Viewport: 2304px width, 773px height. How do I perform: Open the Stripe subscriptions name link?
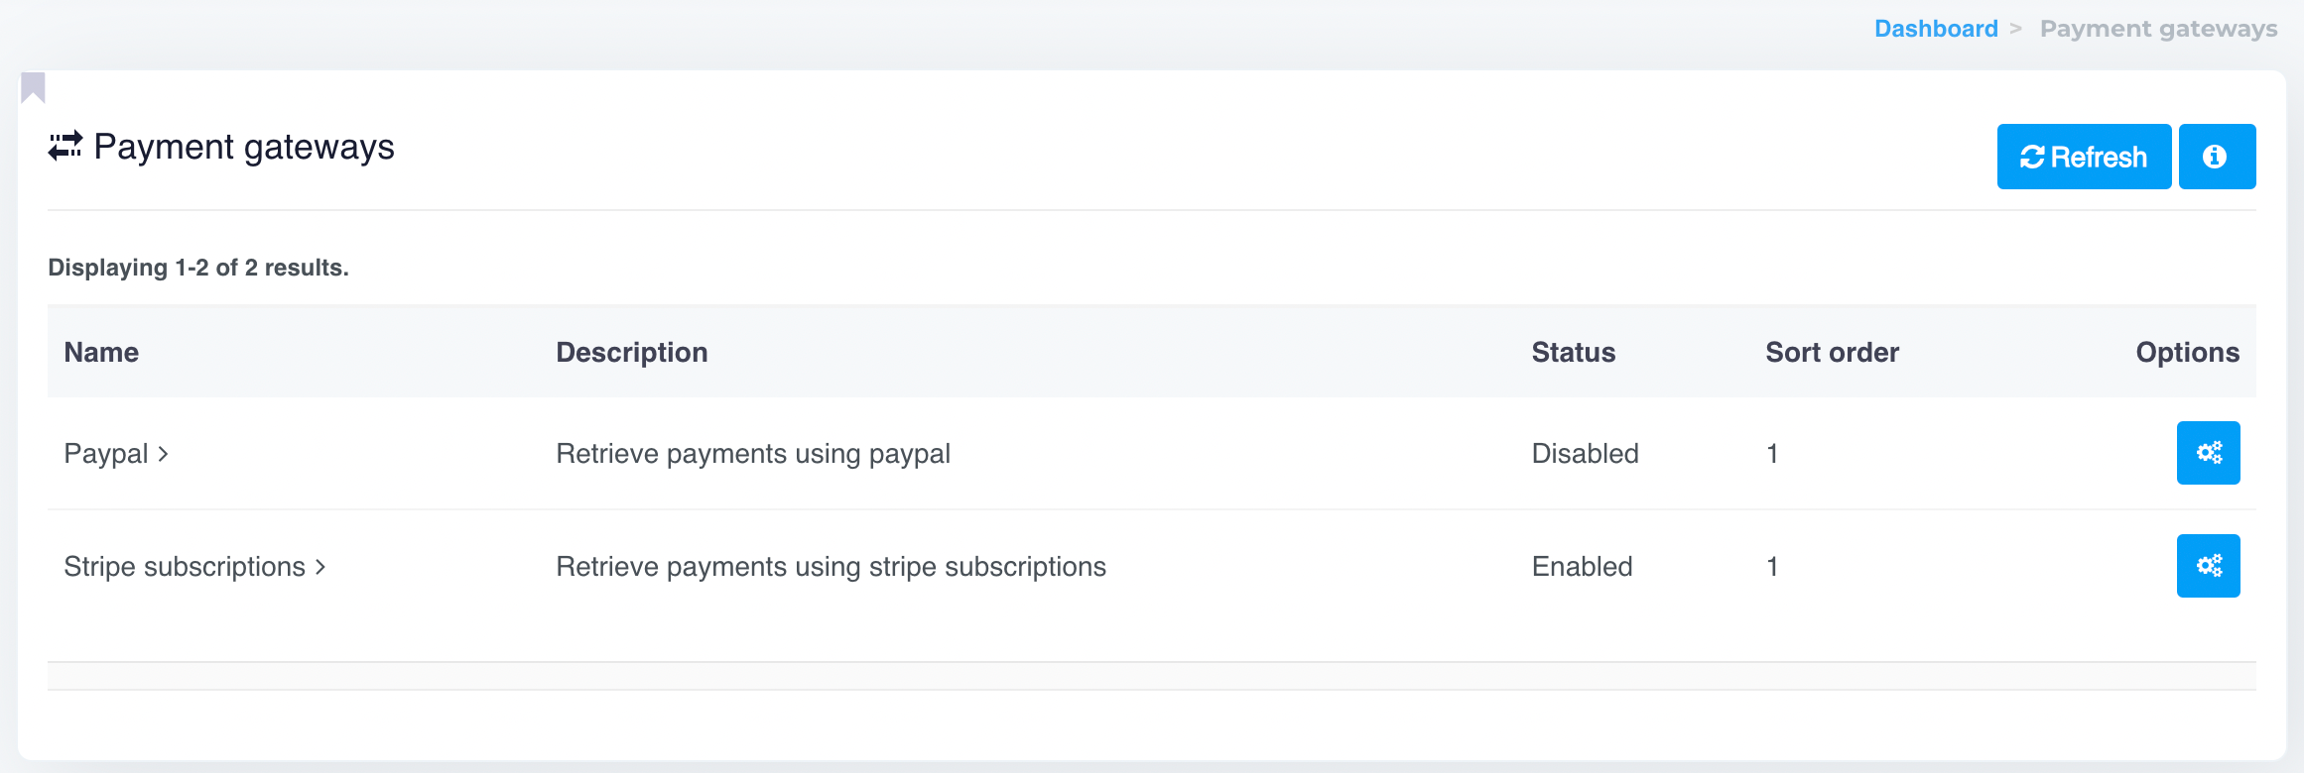point(184,567)
